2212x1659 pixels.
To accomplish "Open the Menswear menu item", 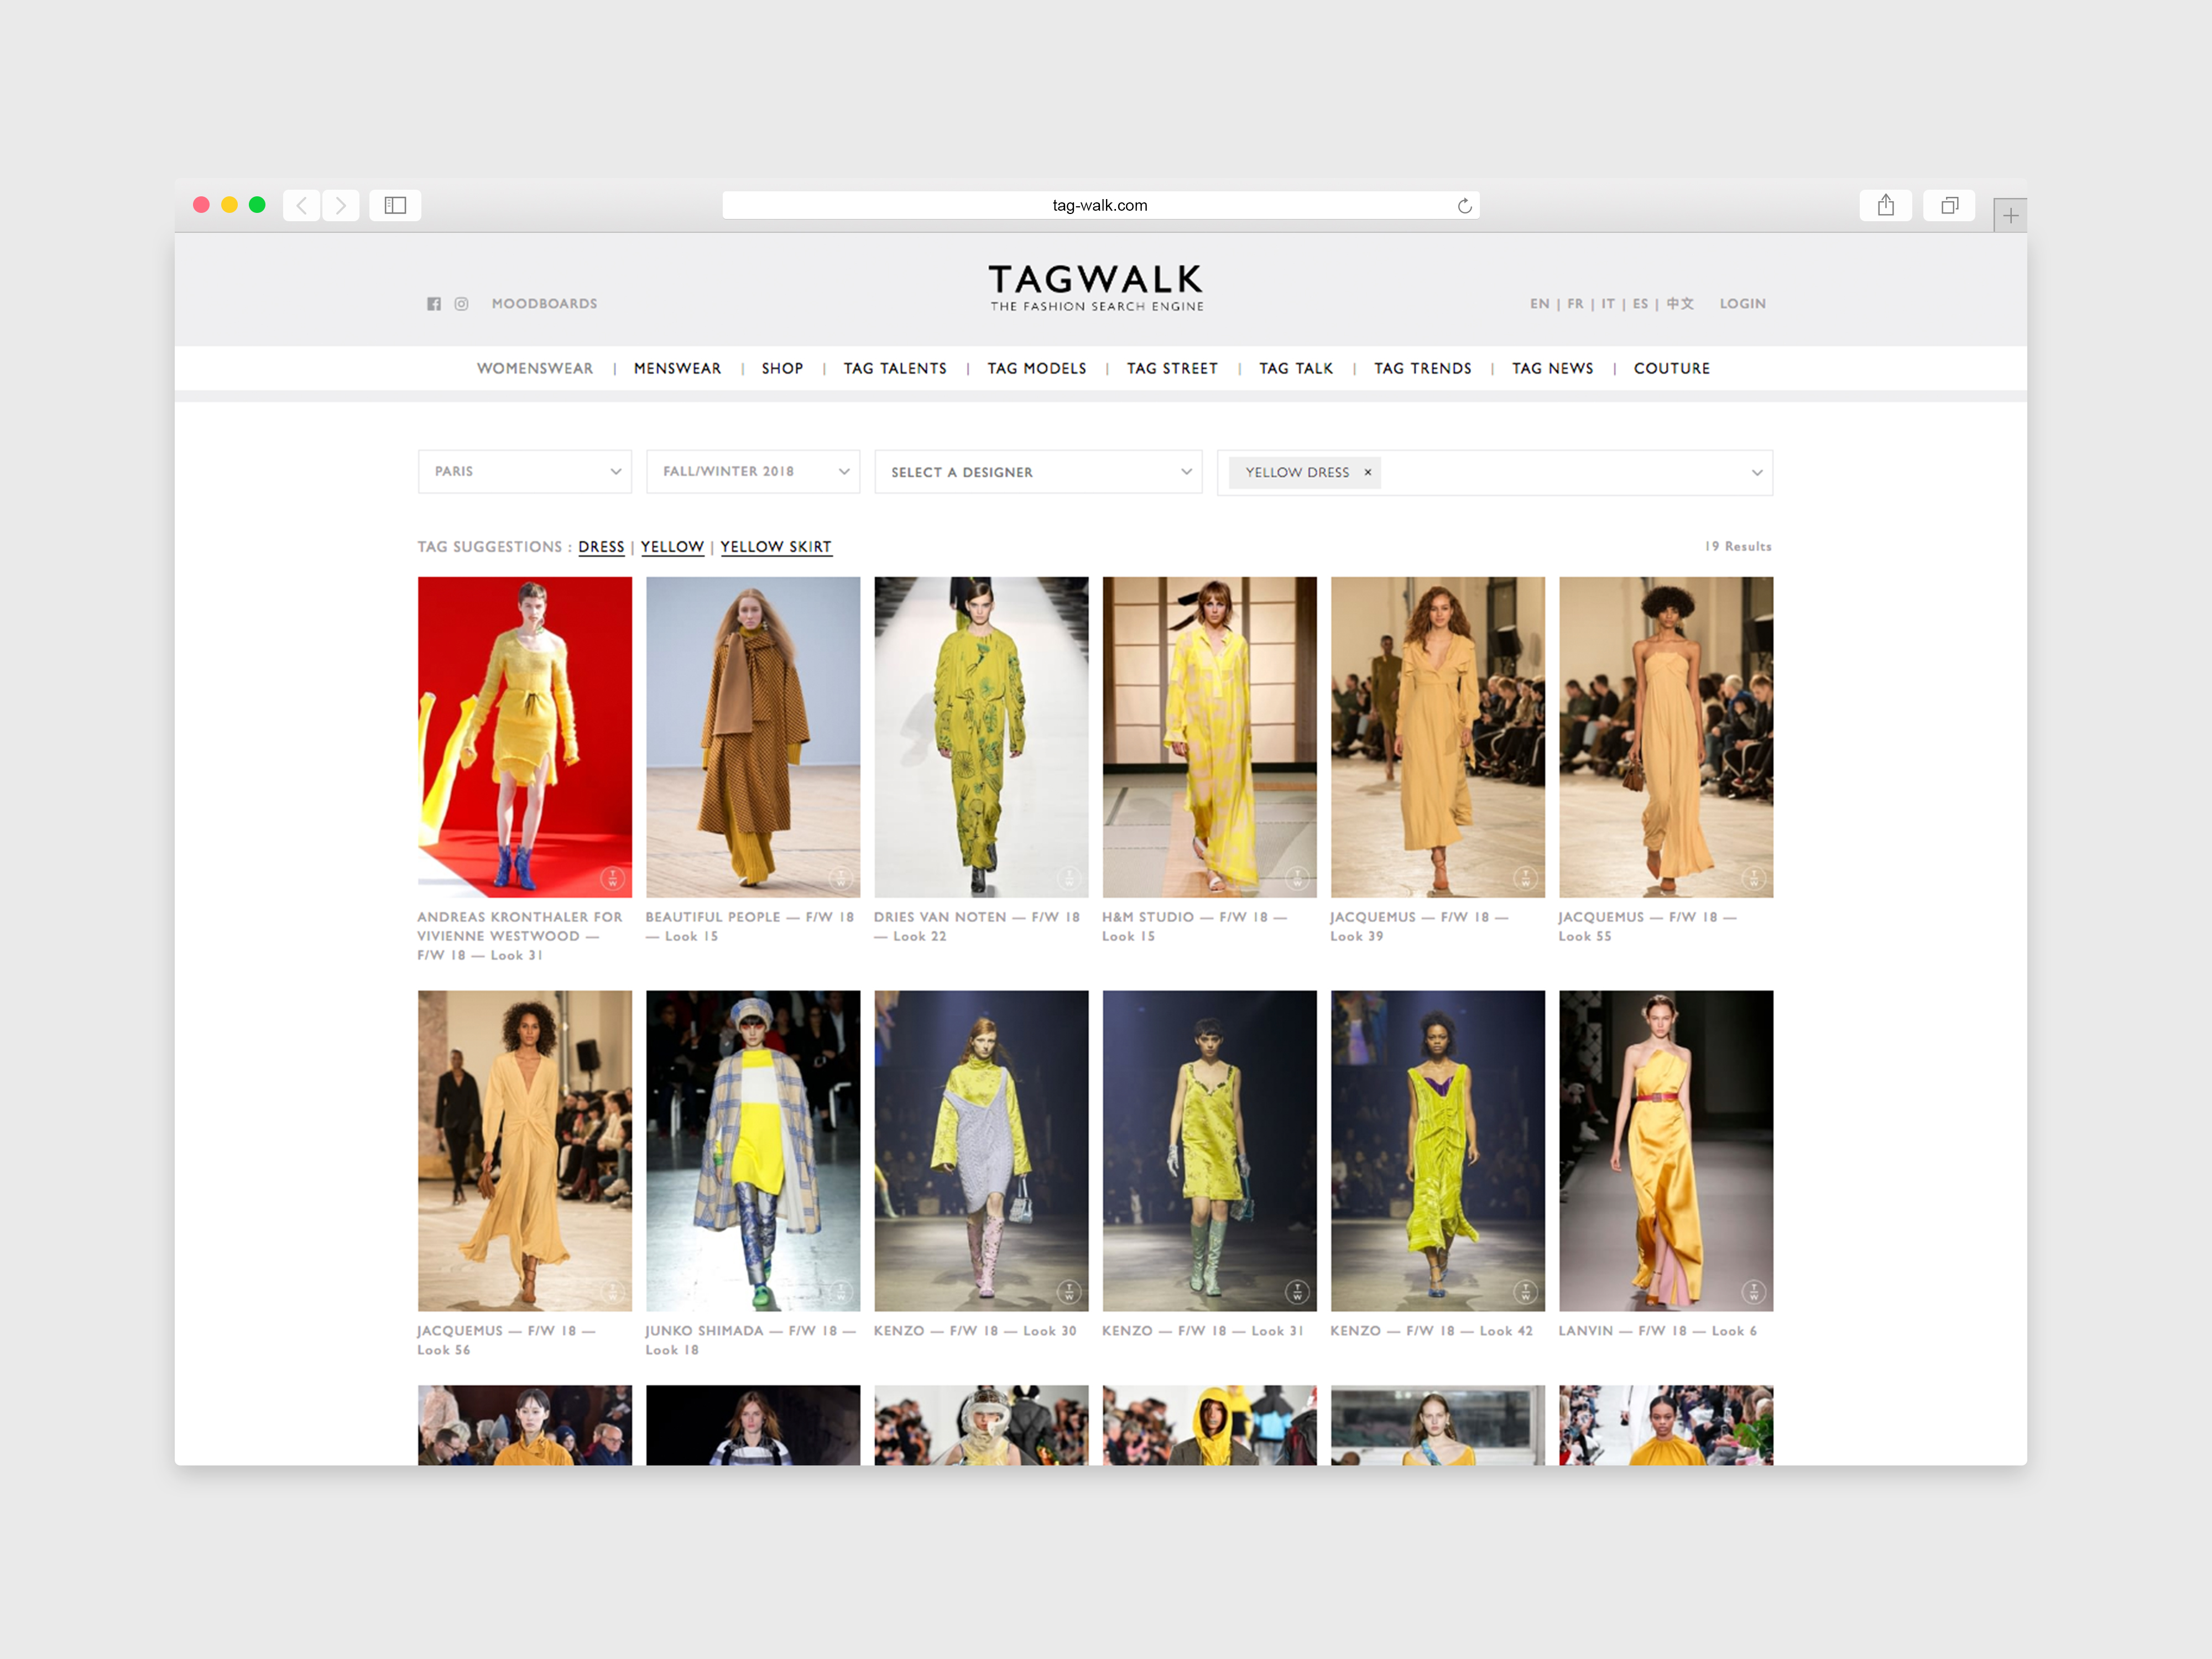I will click(677, 368).
